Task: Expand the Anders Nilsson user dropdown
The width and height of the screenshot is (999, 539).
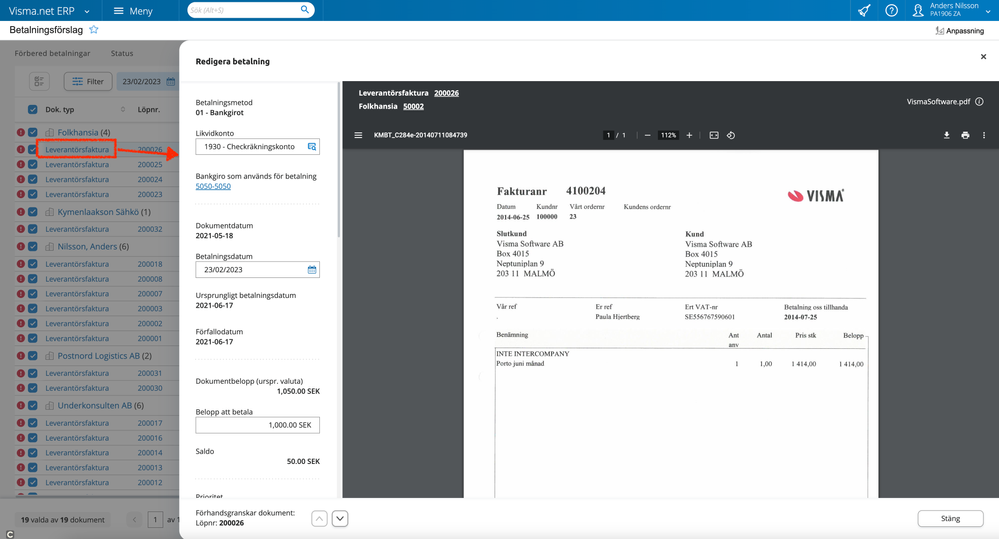Action: (x=988, y=11)
